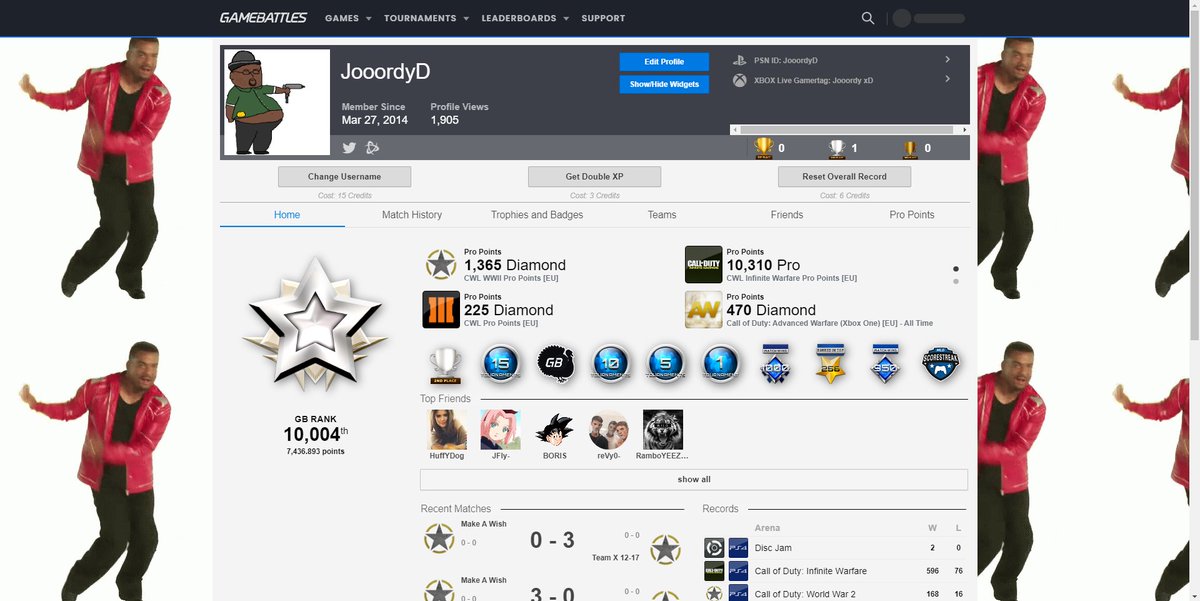Click the gold star 256 badge
Image resolution: width=1200 pixels, height=601 pixels.
pyautogui.click(x=830, y=364)
